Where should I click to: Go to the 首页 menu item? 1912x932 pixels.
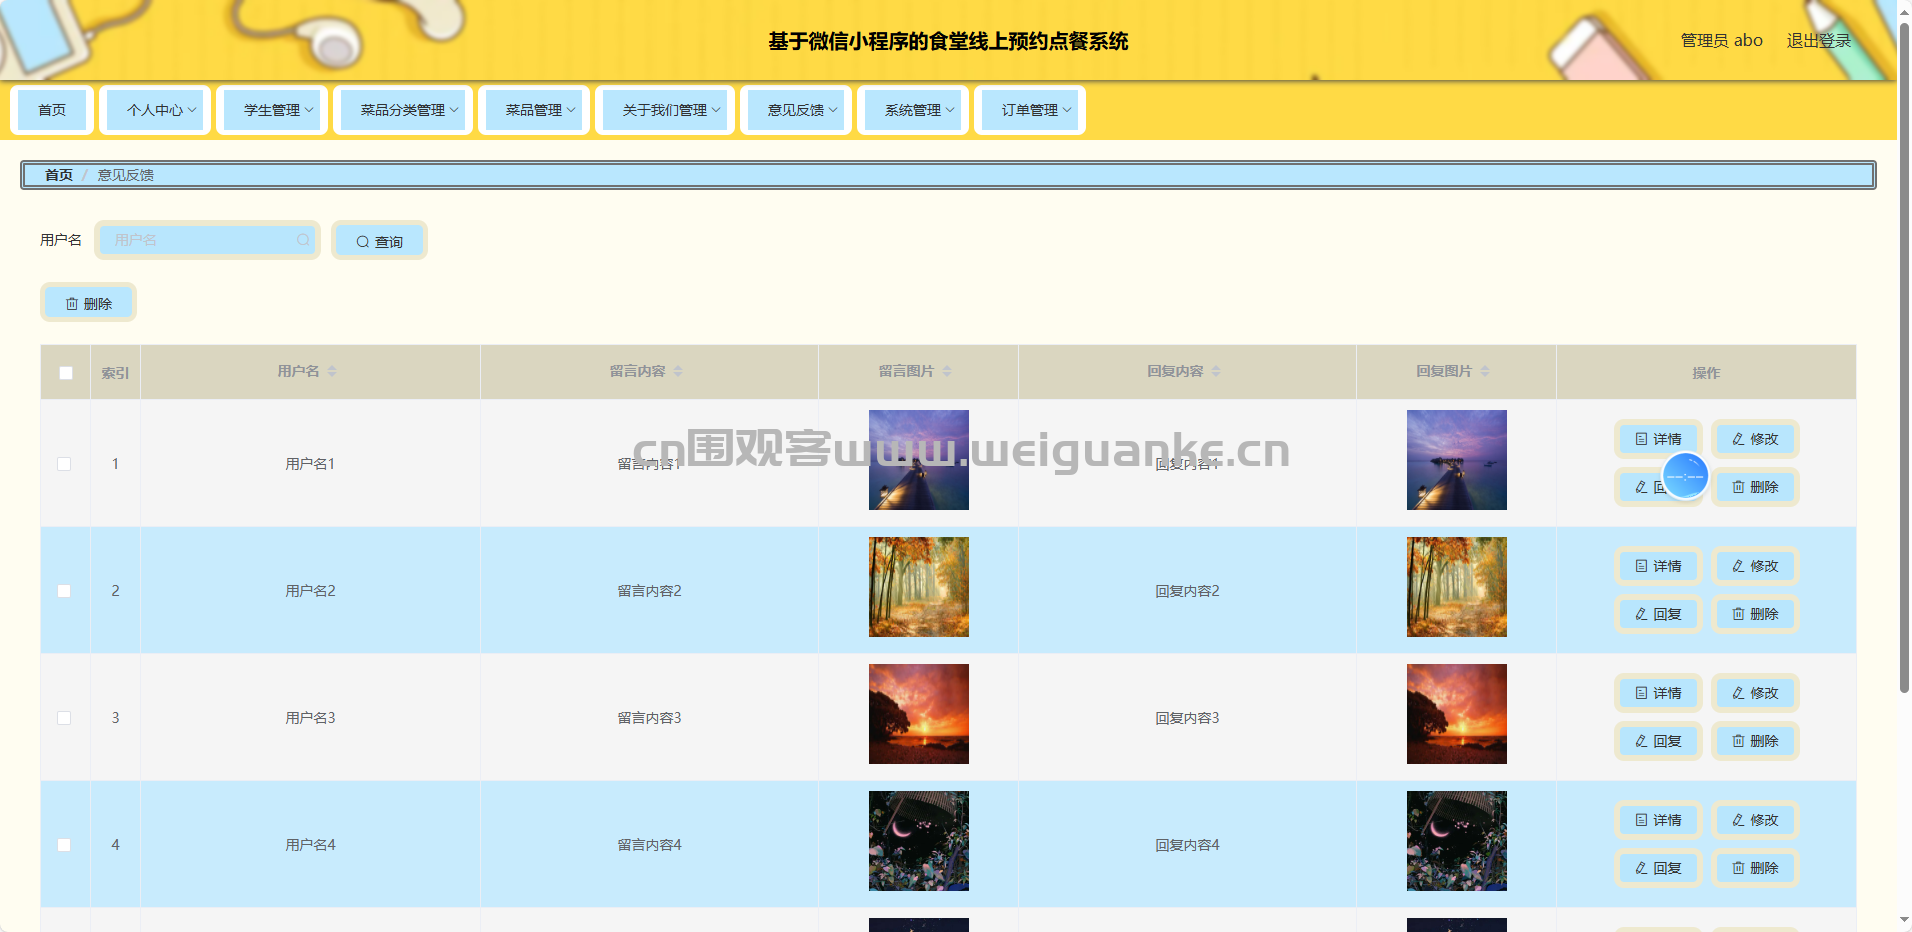pos(52,110)
